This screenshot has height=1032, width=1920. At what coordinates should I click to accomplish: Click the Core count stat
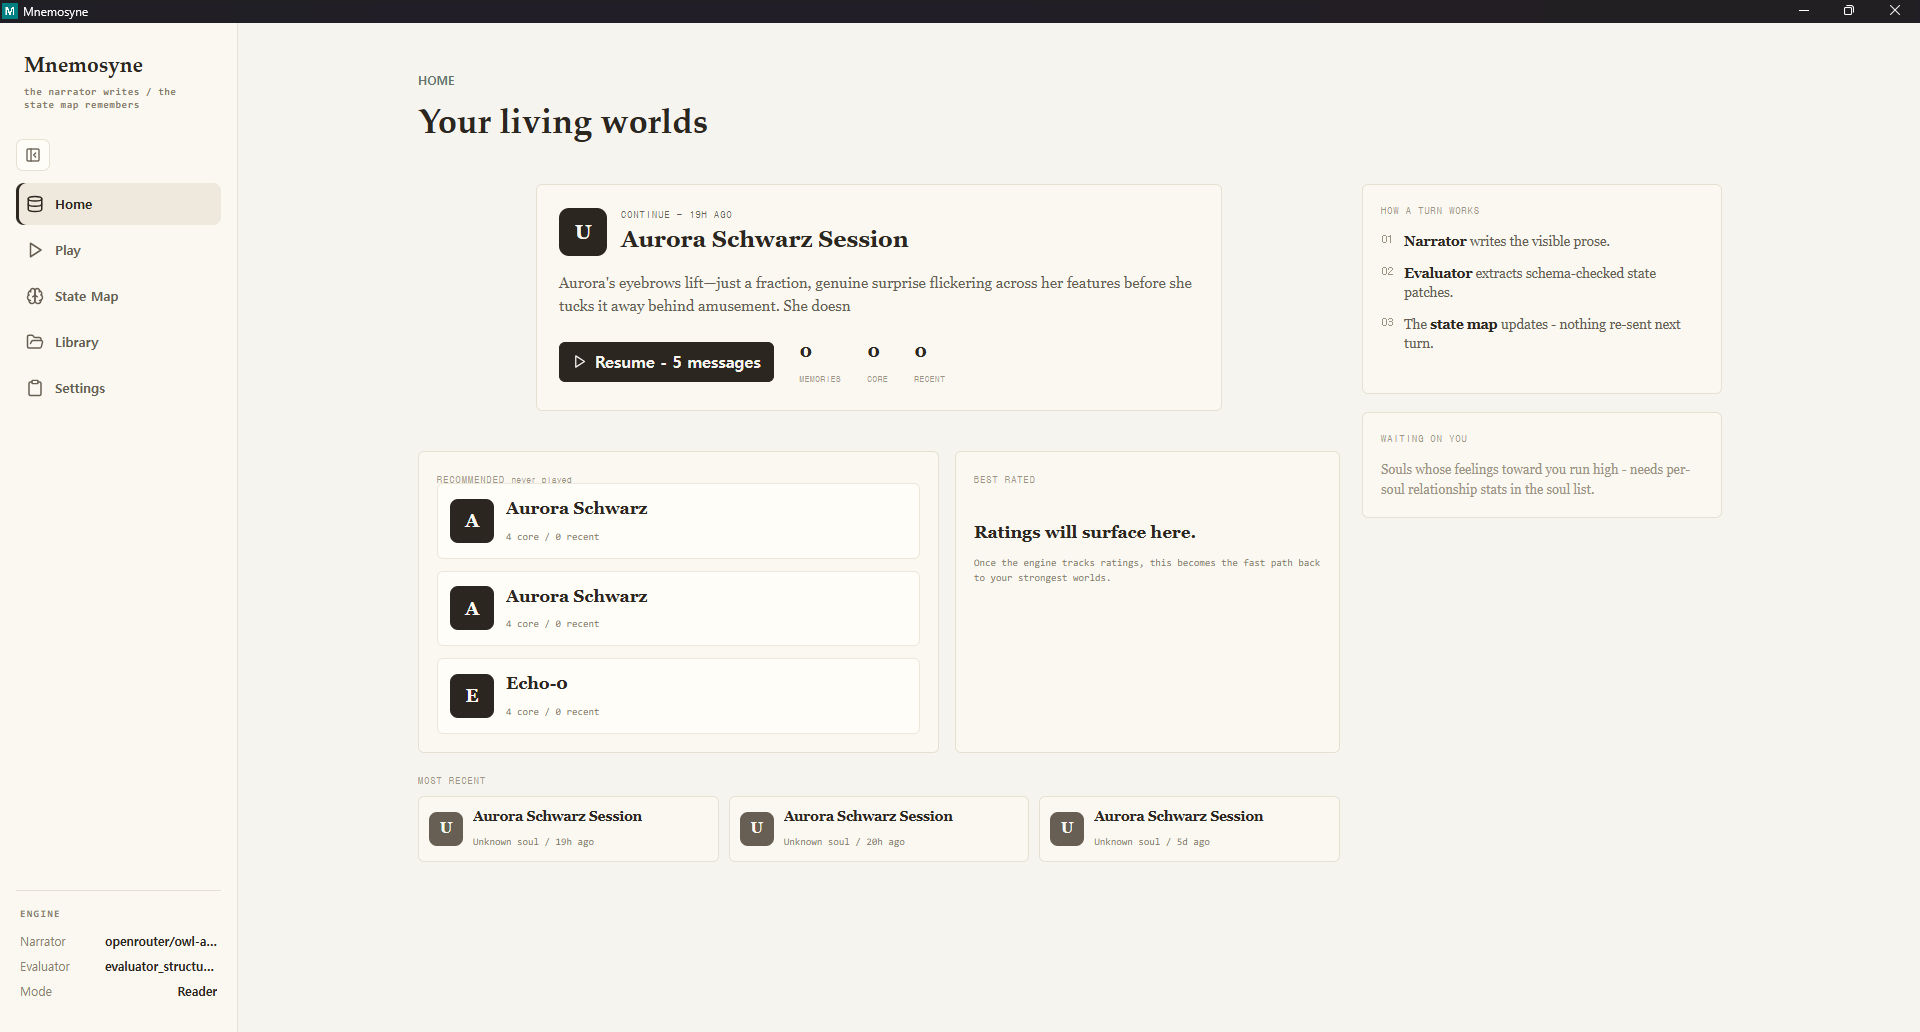877,363
